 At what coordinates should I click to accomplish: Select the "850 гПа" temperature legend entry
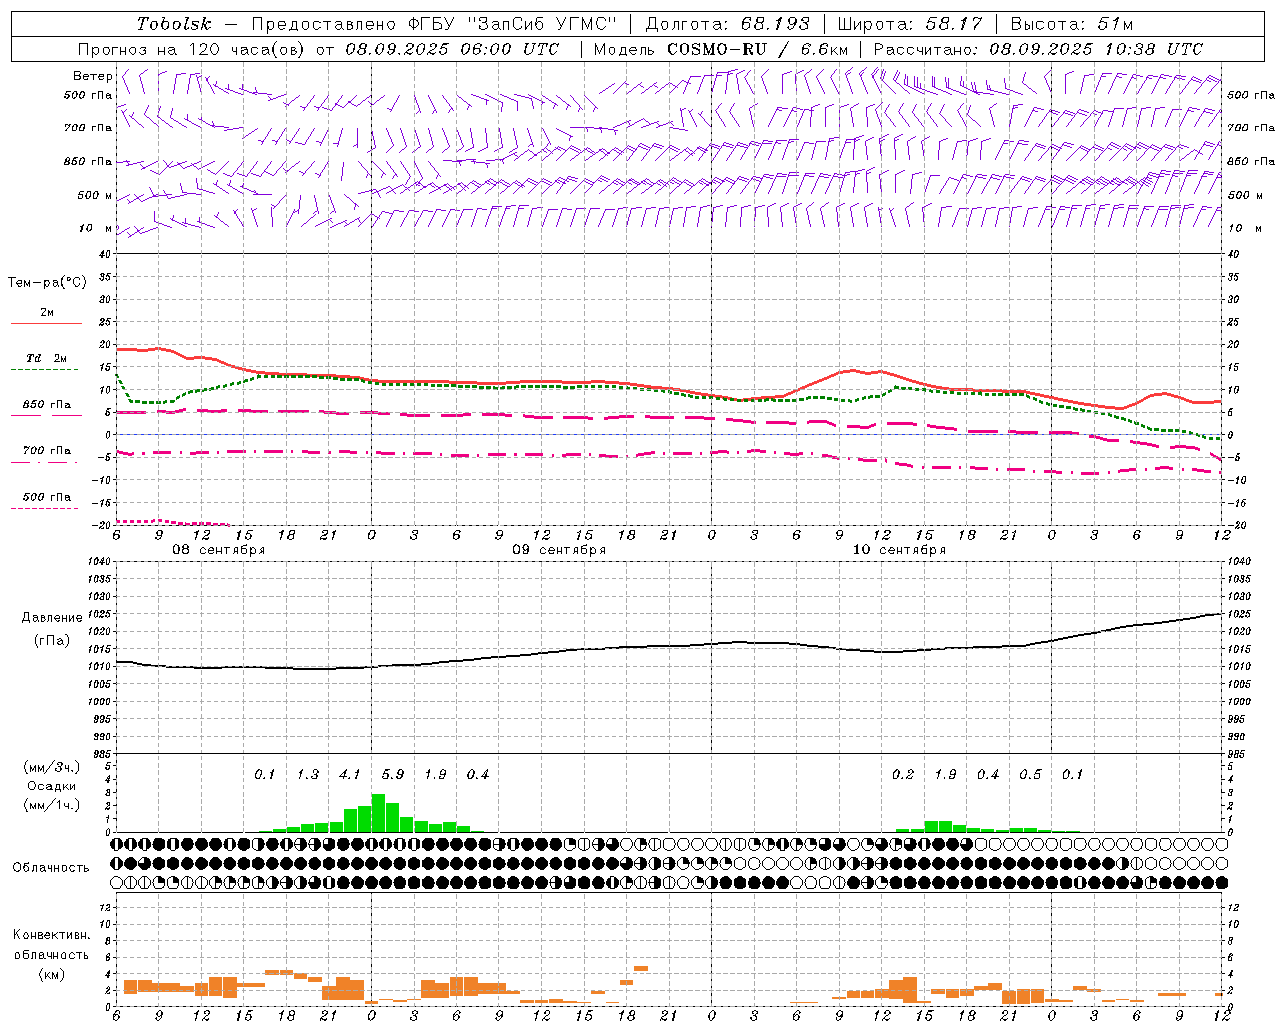pyautogui.click(x=46, y=404)
